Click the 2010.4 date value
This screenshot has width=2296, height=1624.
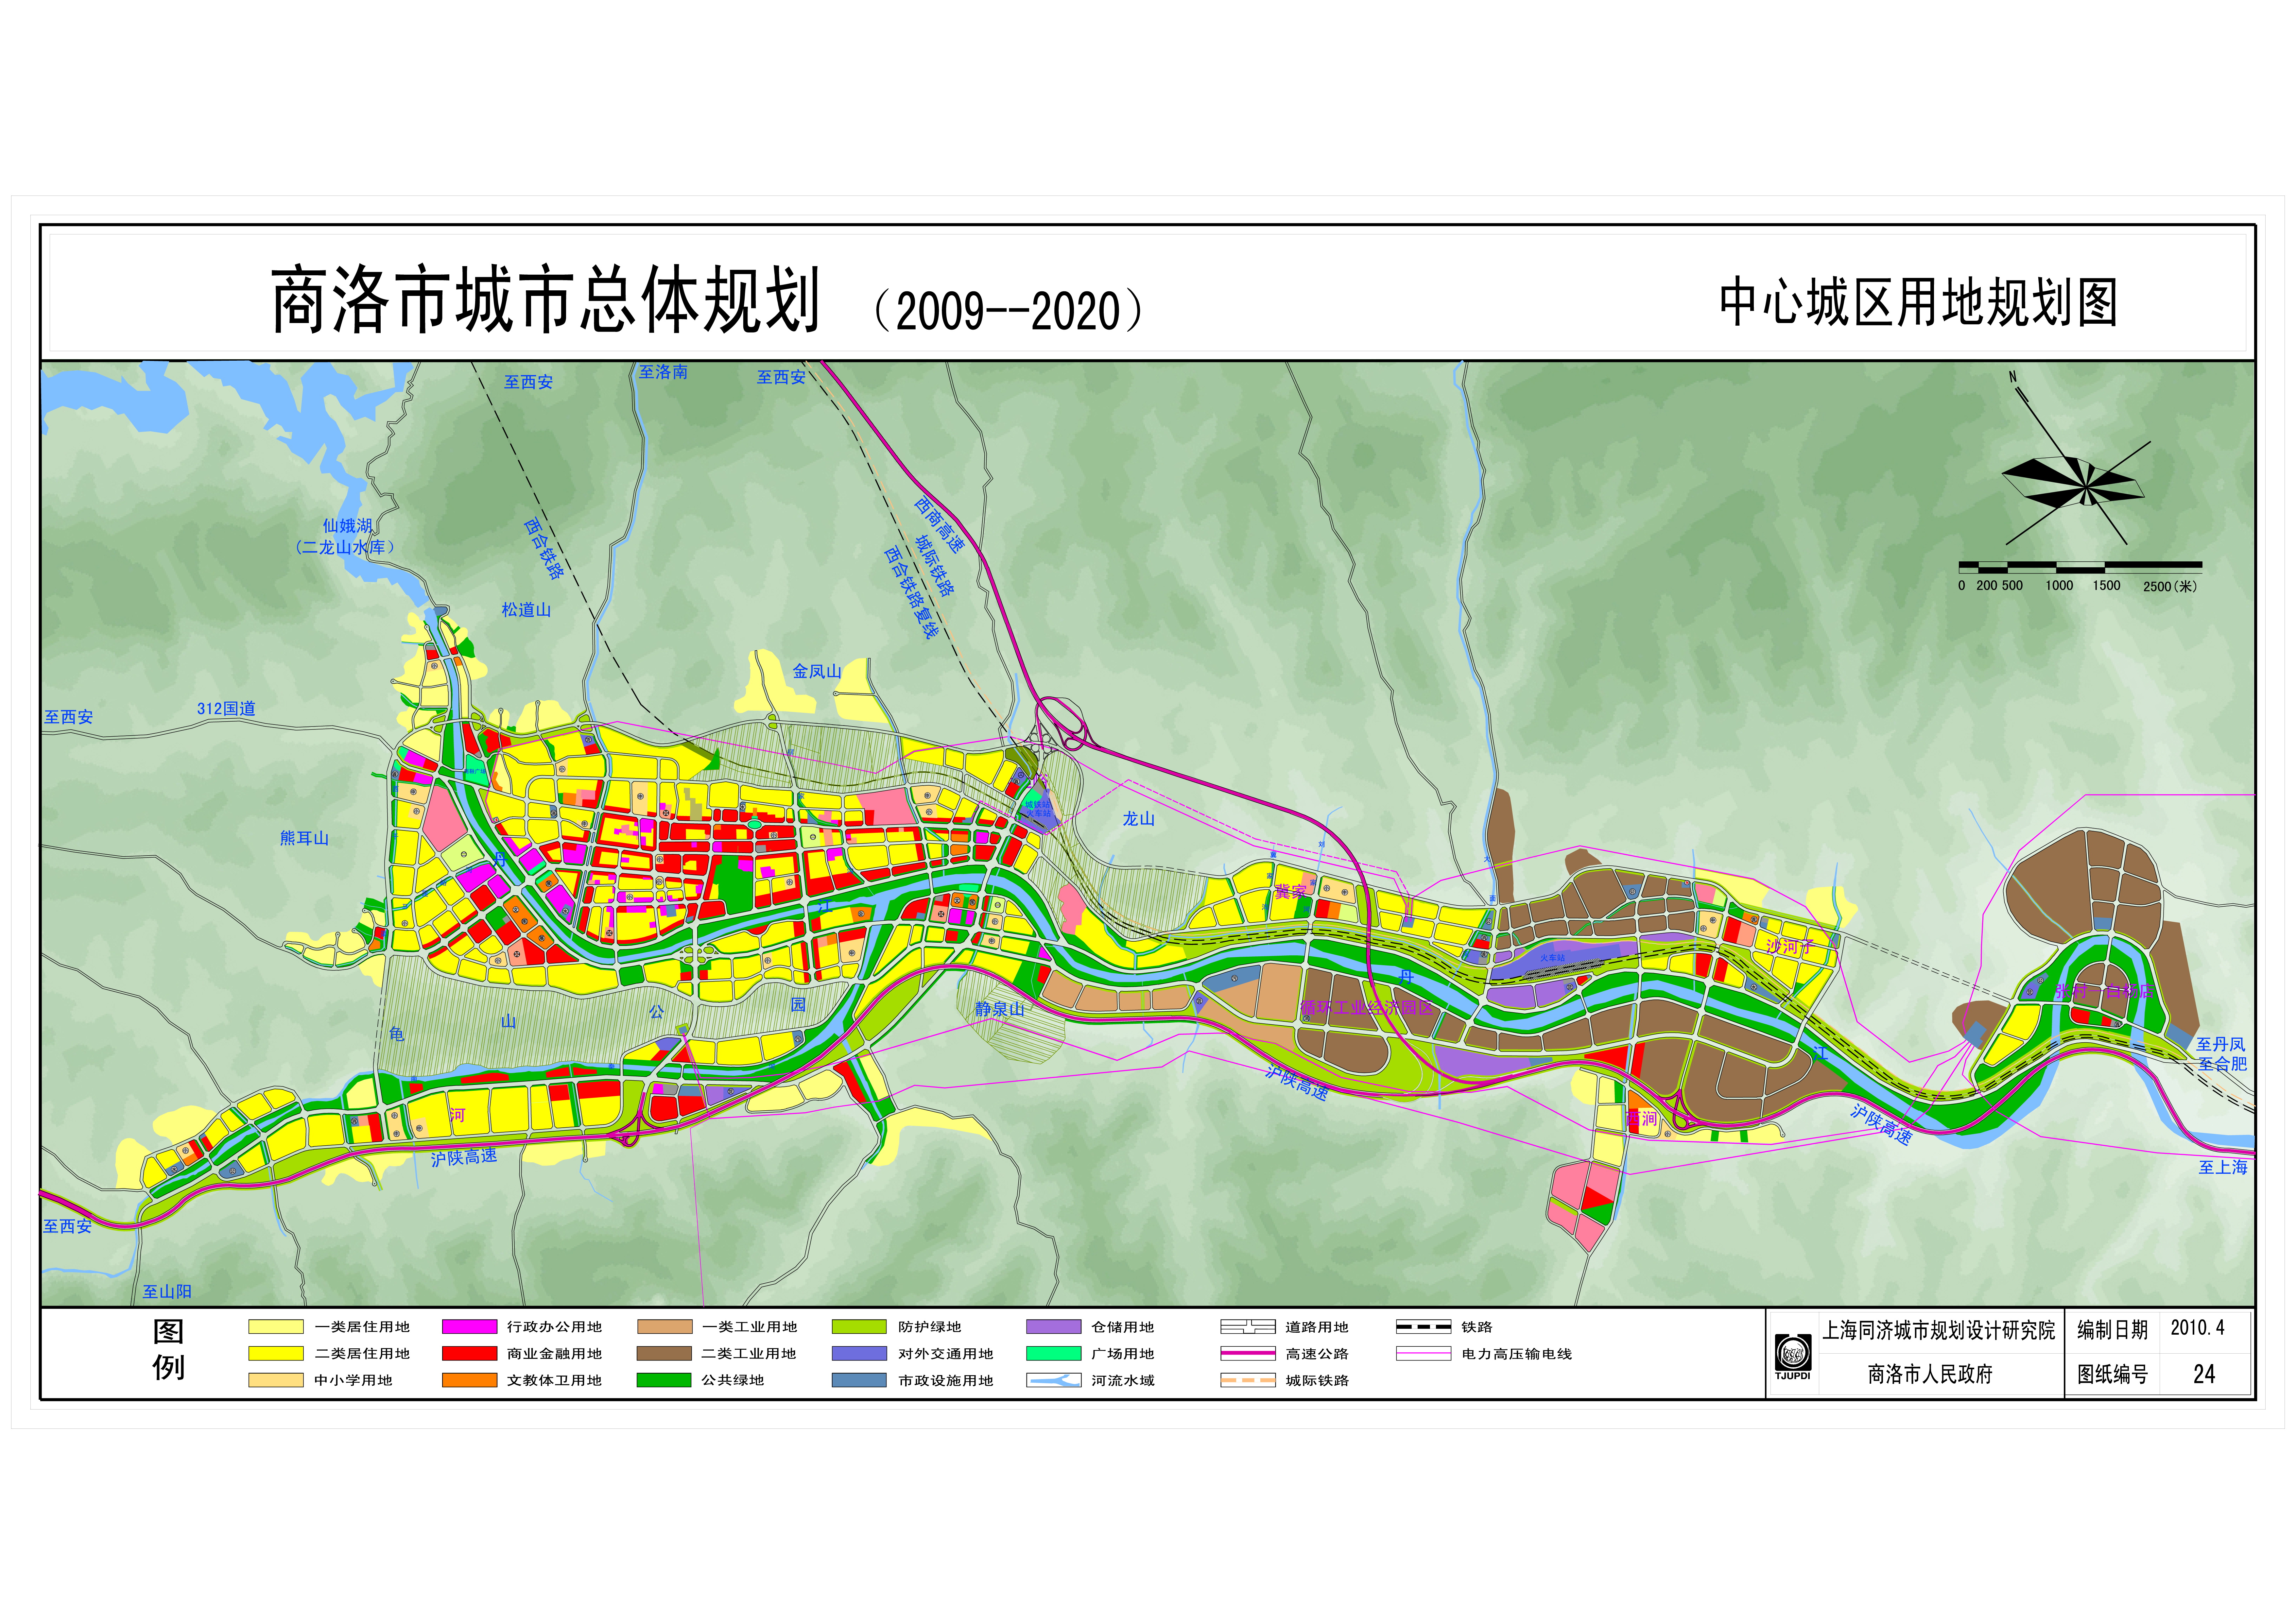(x=2198, y=1328)
